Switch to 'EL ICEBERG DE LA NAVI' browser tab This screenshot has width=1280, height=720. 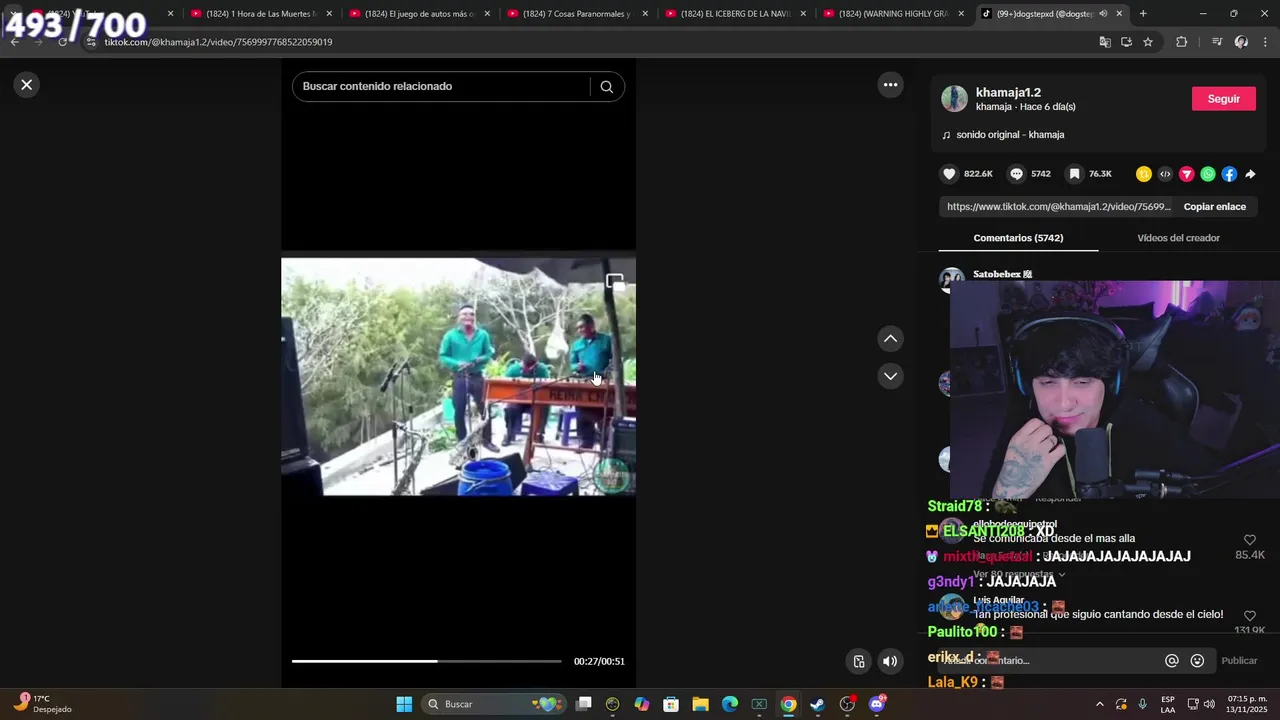[x=735, y=14]
